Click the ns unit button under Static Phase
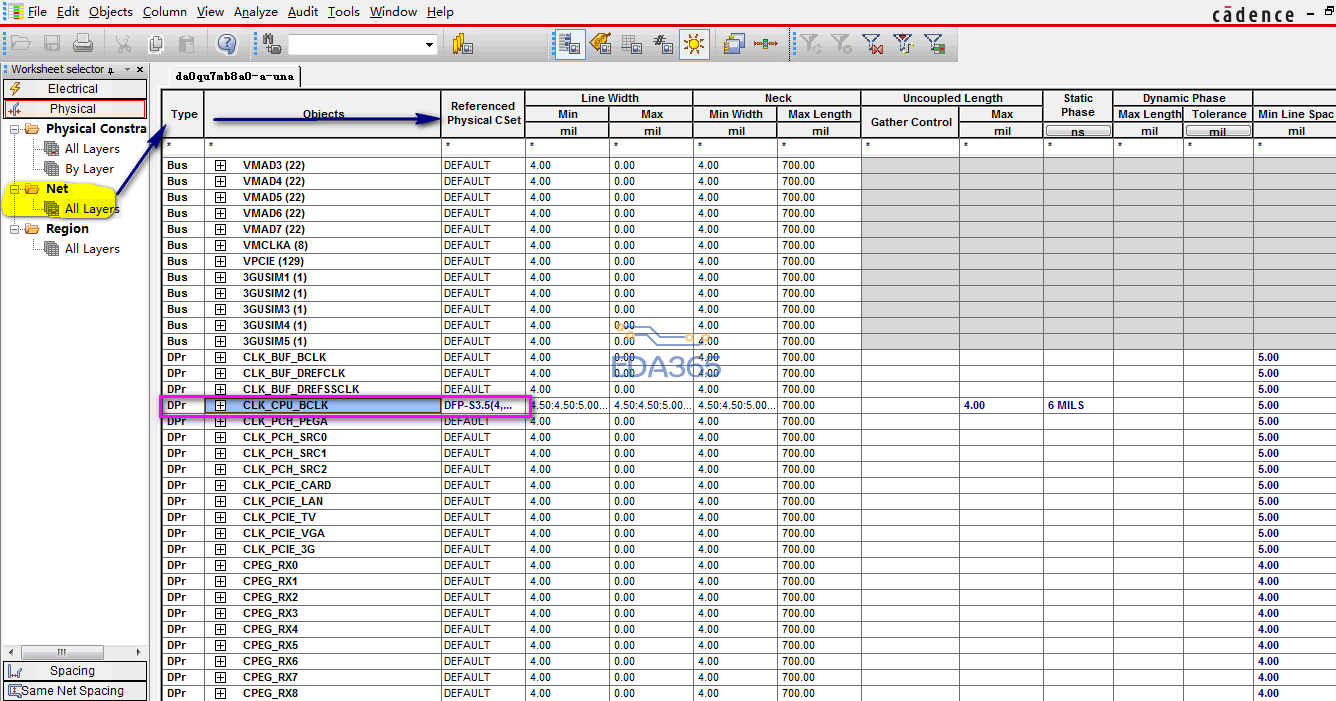The width and height of the screenshot is (1336, 701). (1078, 131)
